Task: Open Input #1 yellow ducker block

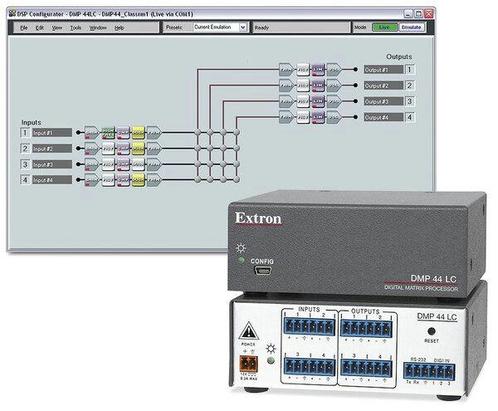Action: (138, 133)
